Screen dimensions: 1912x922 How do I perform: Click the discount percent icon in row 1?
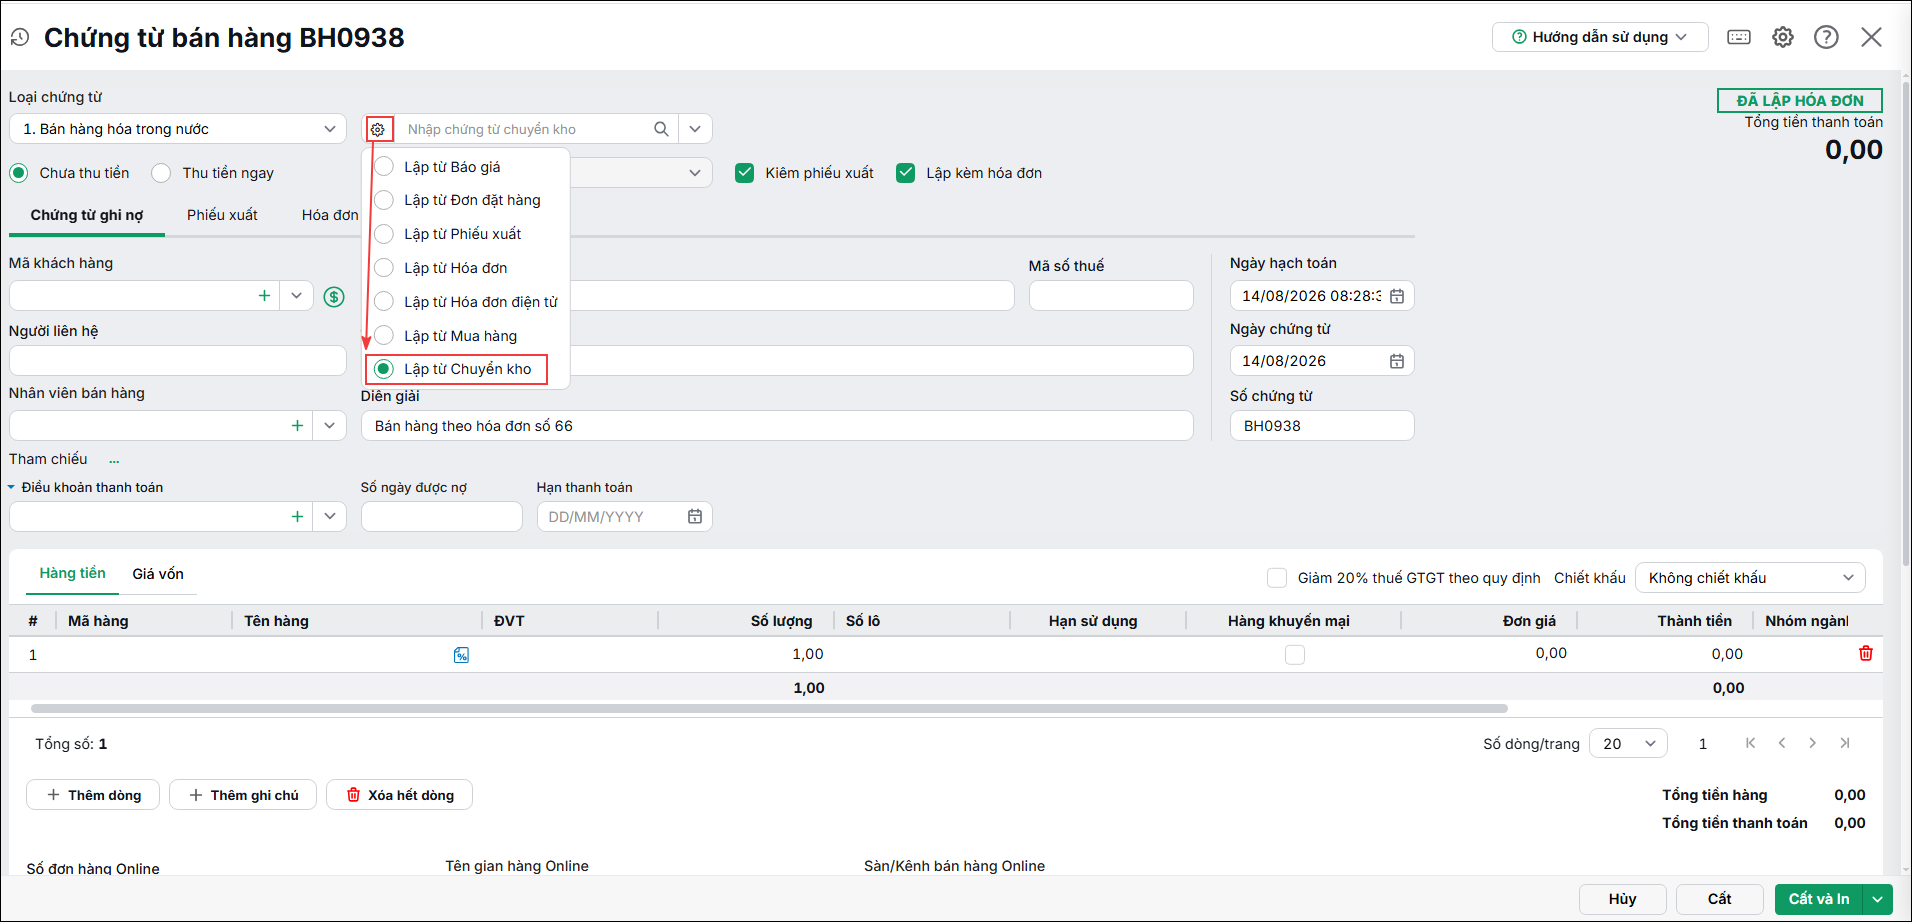[461, 655]
